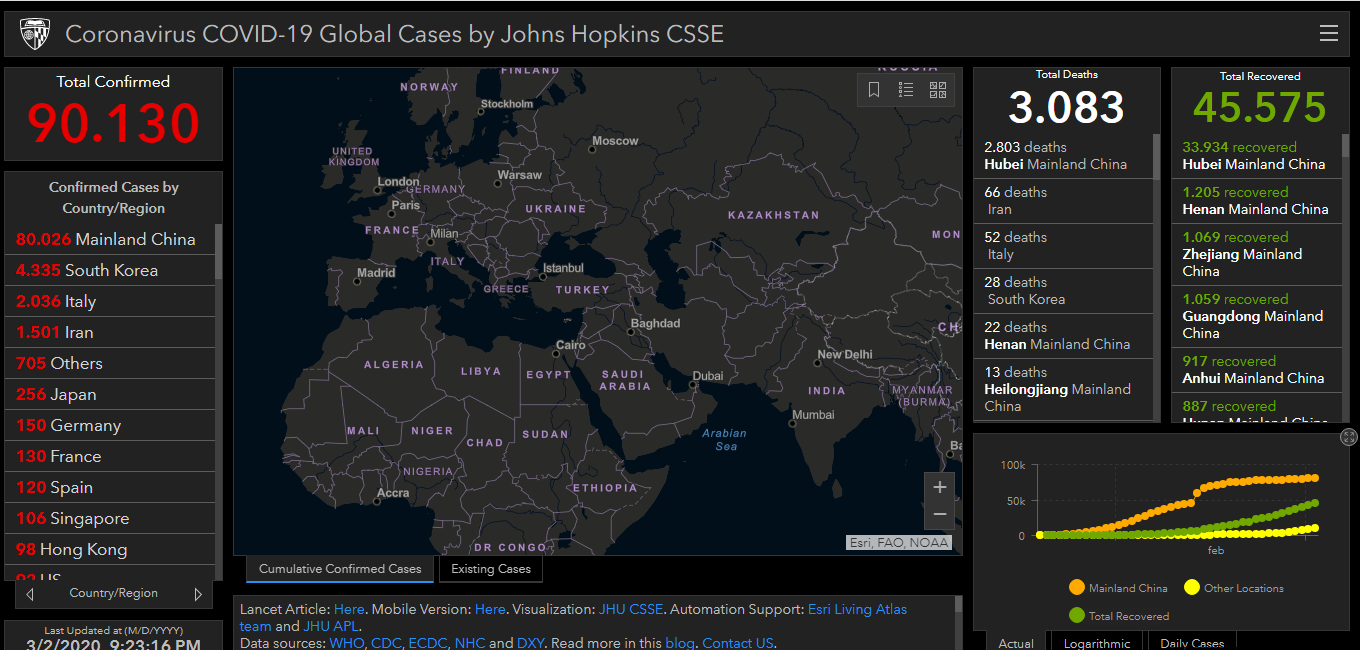Select the Daily Cases chart tab

1194,641
